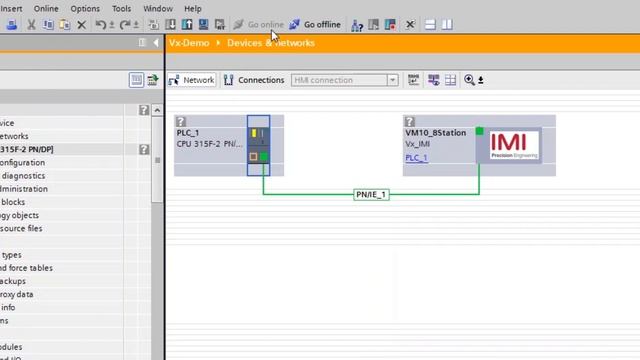
Task: Switch to Network mode
Action: tap(192, 80)
